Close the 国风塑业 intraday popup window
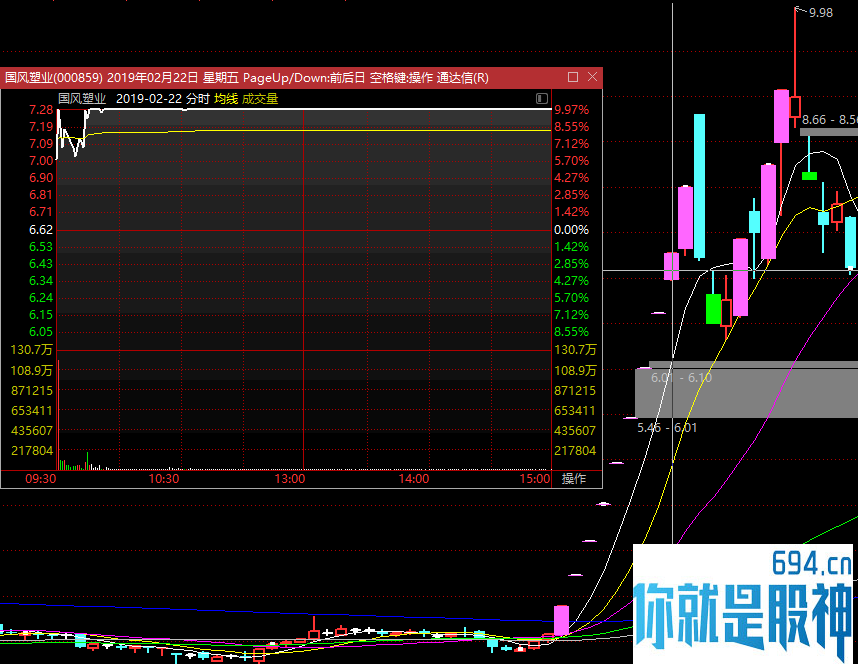 [593, 77]
